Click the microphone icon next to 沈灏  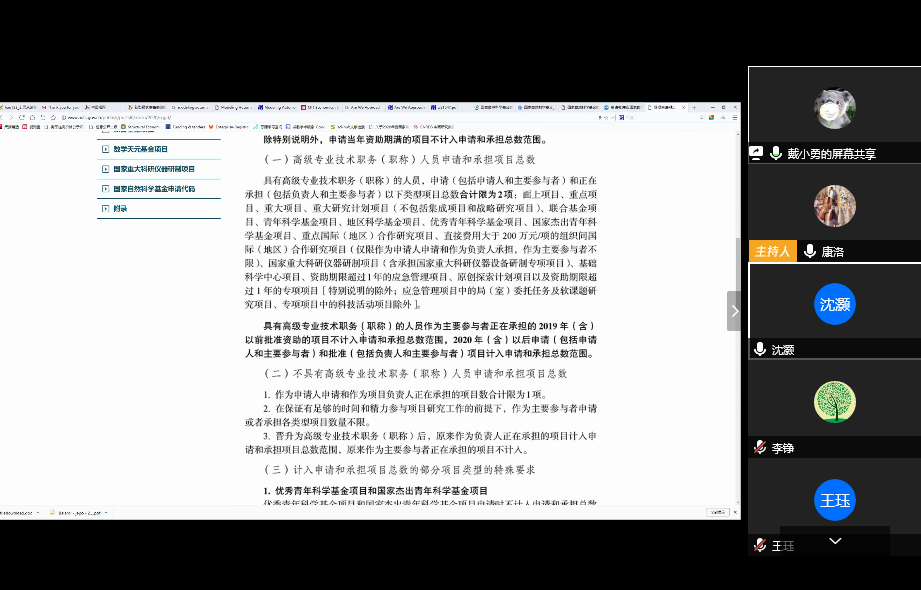760,349
